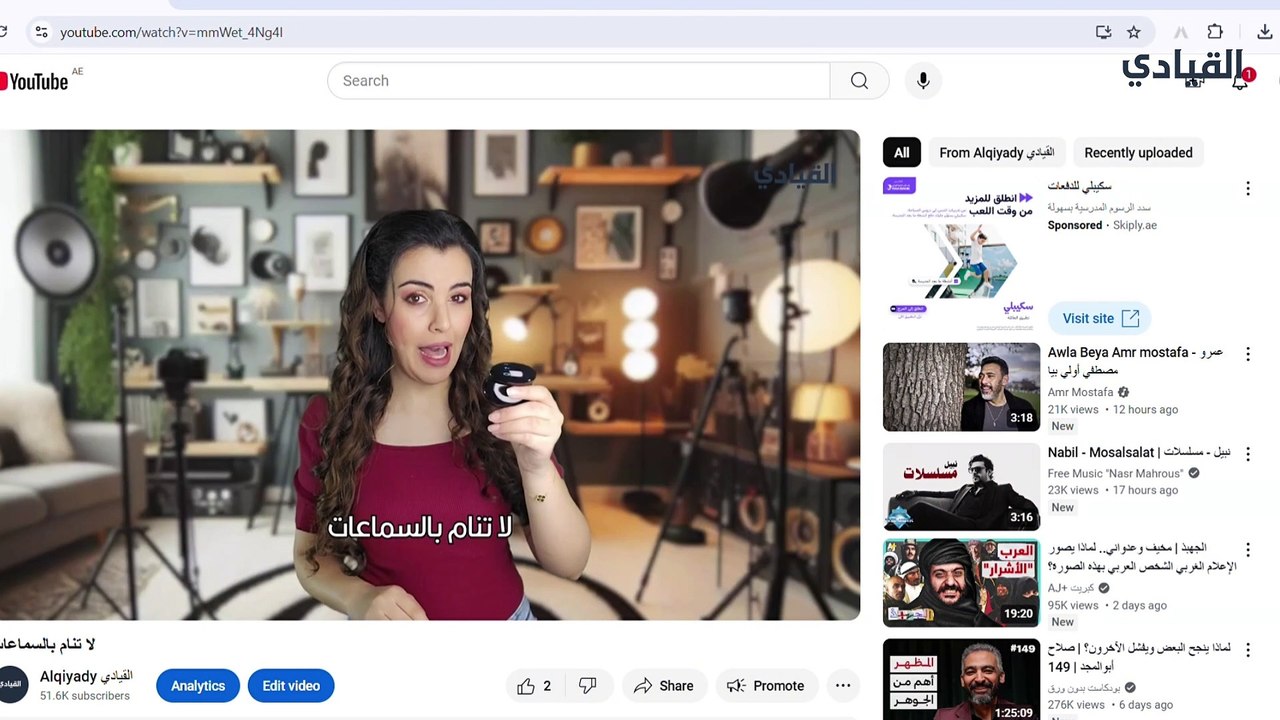
Task: Select the From Alqiyady filter chip
Action: [997, 153]
